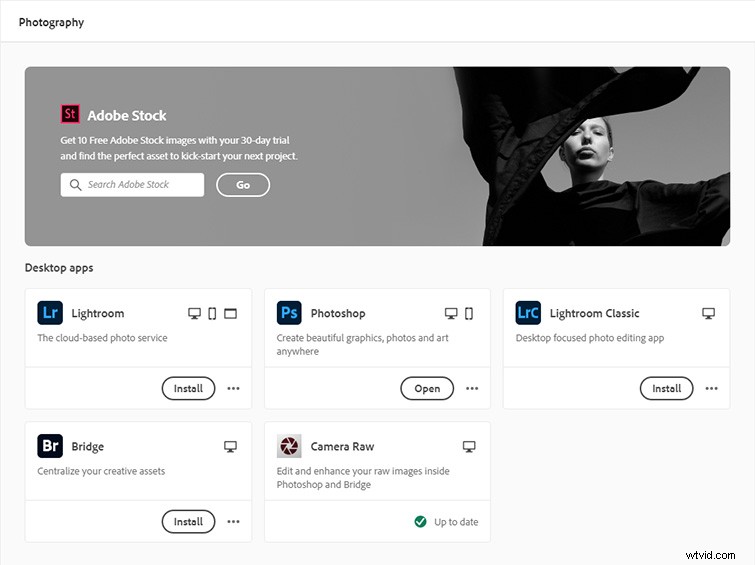This screenshot has height=565, width=755.
Task: Click Camera Raw's desktop platform icon
Action: 469,447
